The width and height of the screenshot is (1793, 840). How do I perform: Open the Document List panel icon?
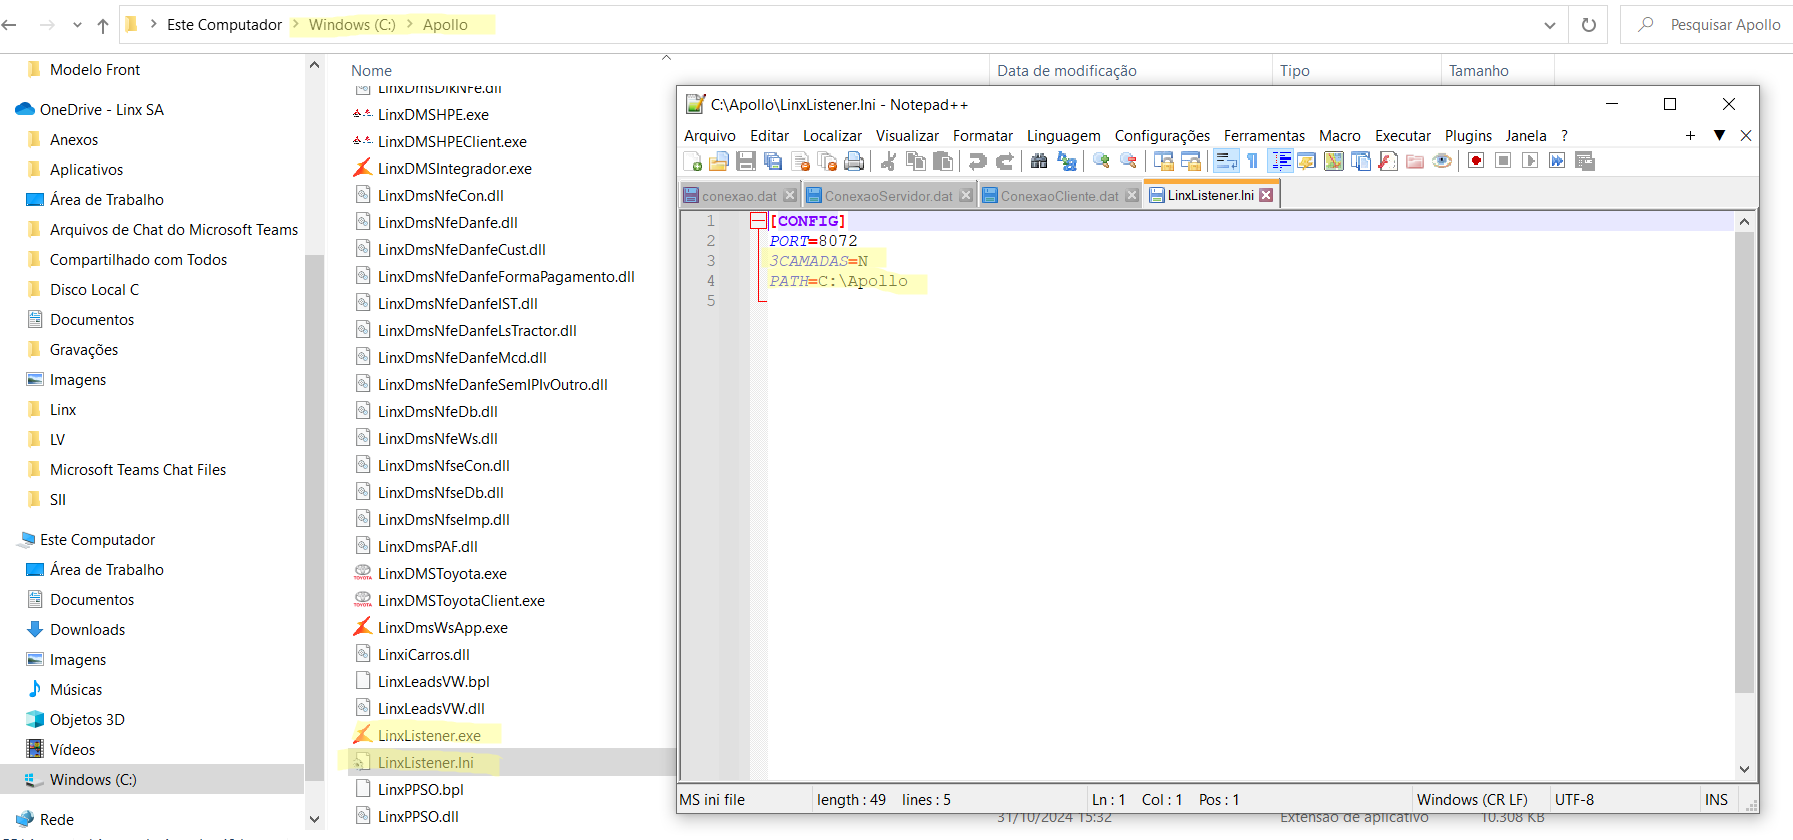pos(1360,161)
